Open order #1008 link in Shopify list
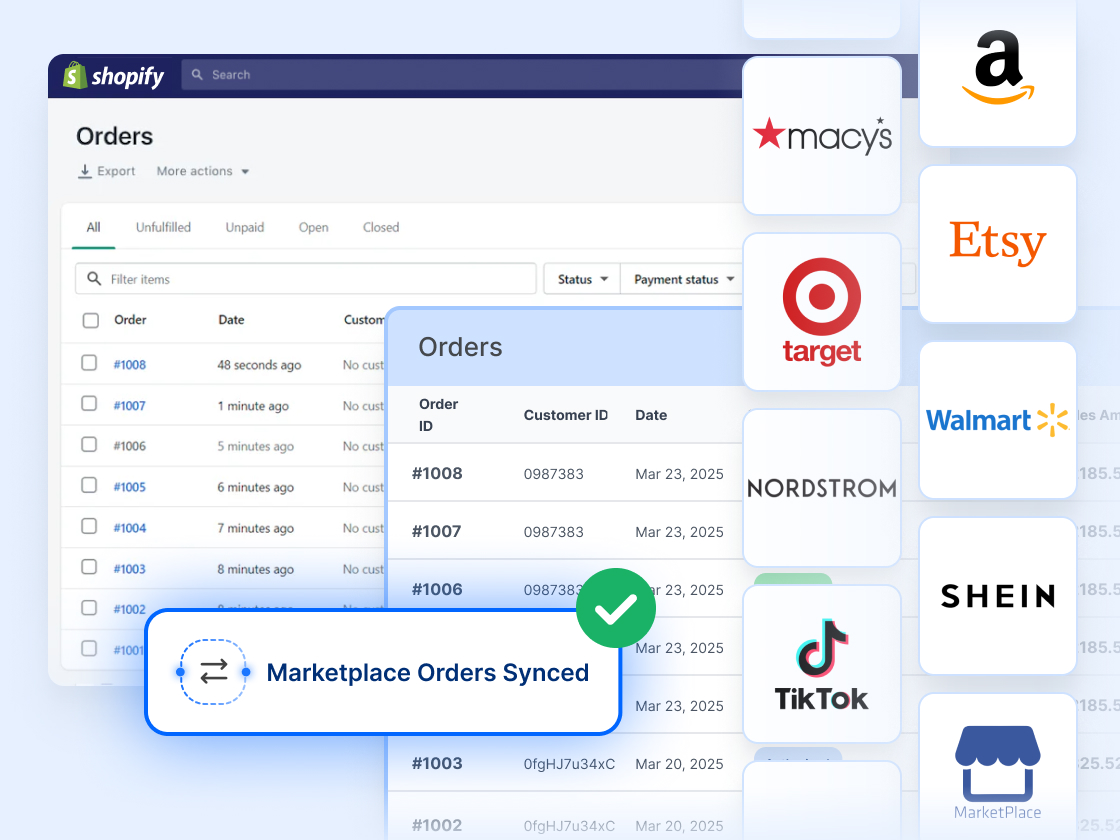This screenshot has width=1120, height=840. click(x=129, y=365)
